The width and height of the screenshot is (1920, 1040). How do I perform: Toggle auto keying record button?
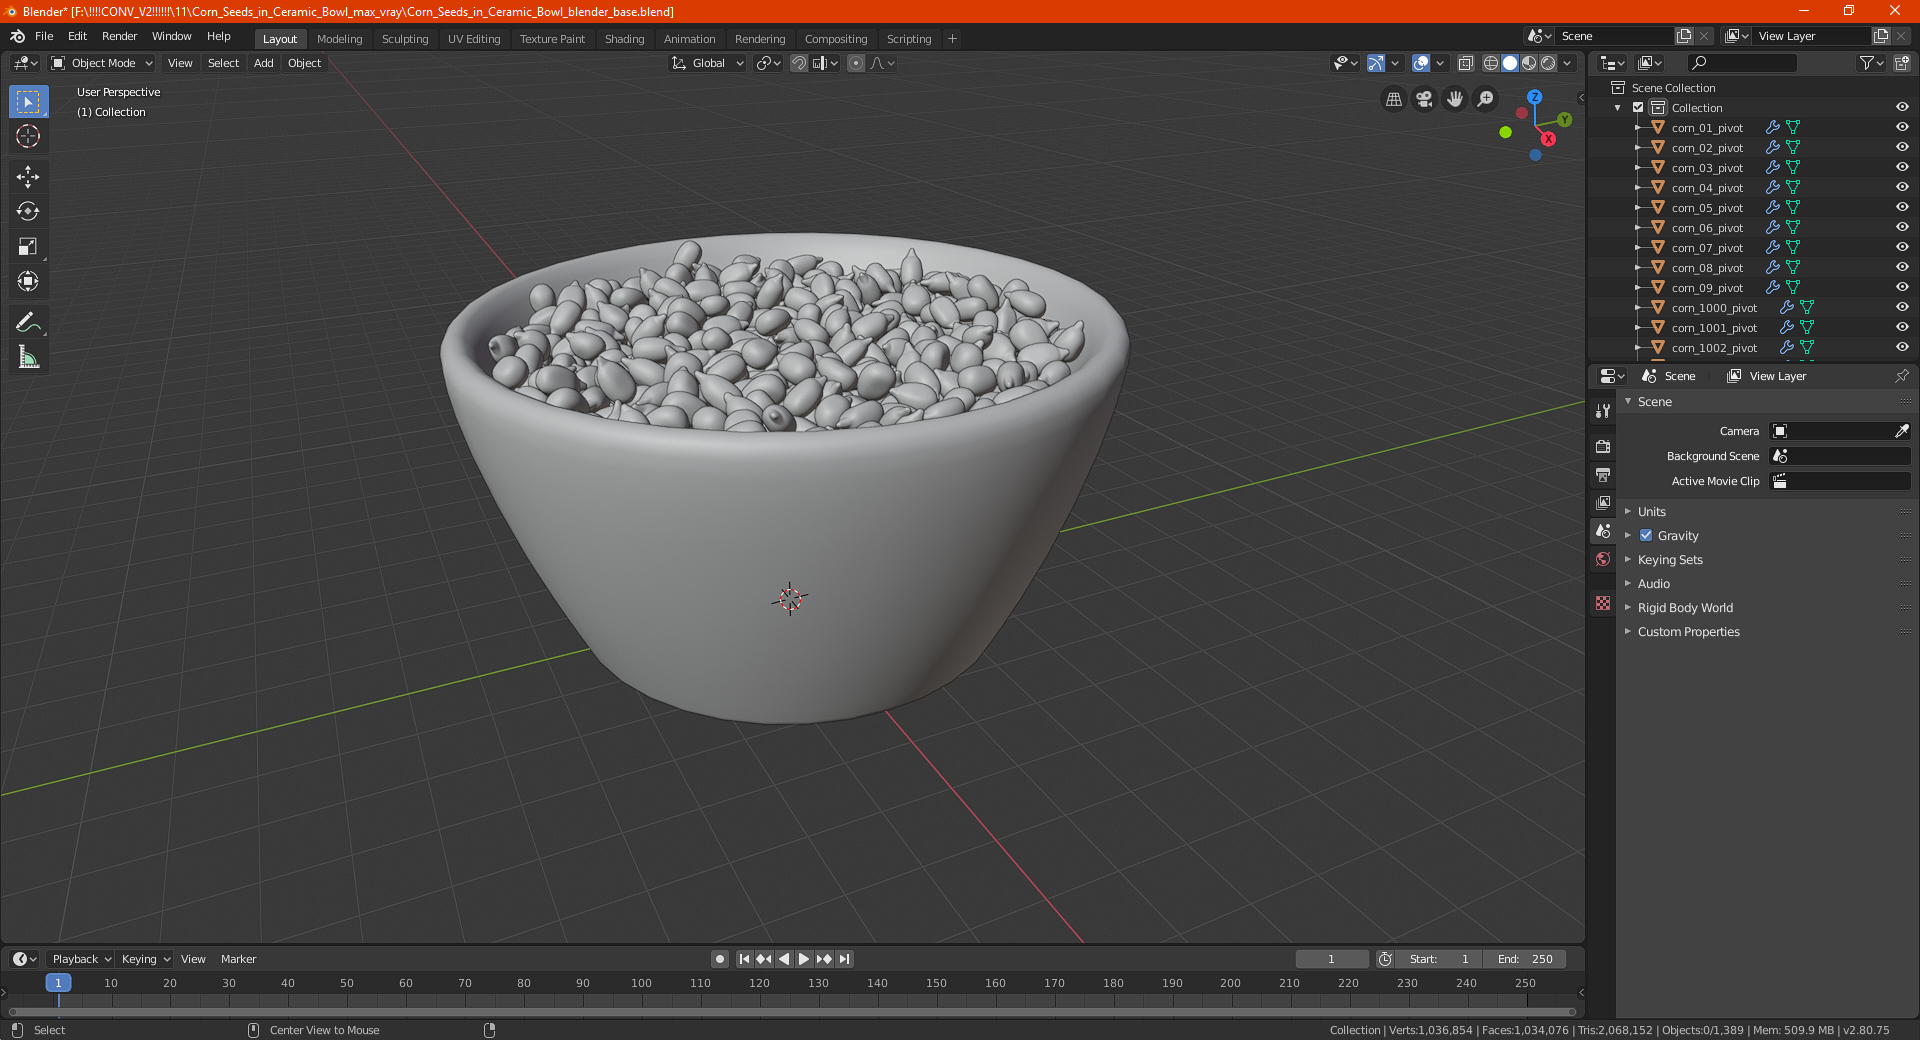pyautogui.click(x=719, y=959)
